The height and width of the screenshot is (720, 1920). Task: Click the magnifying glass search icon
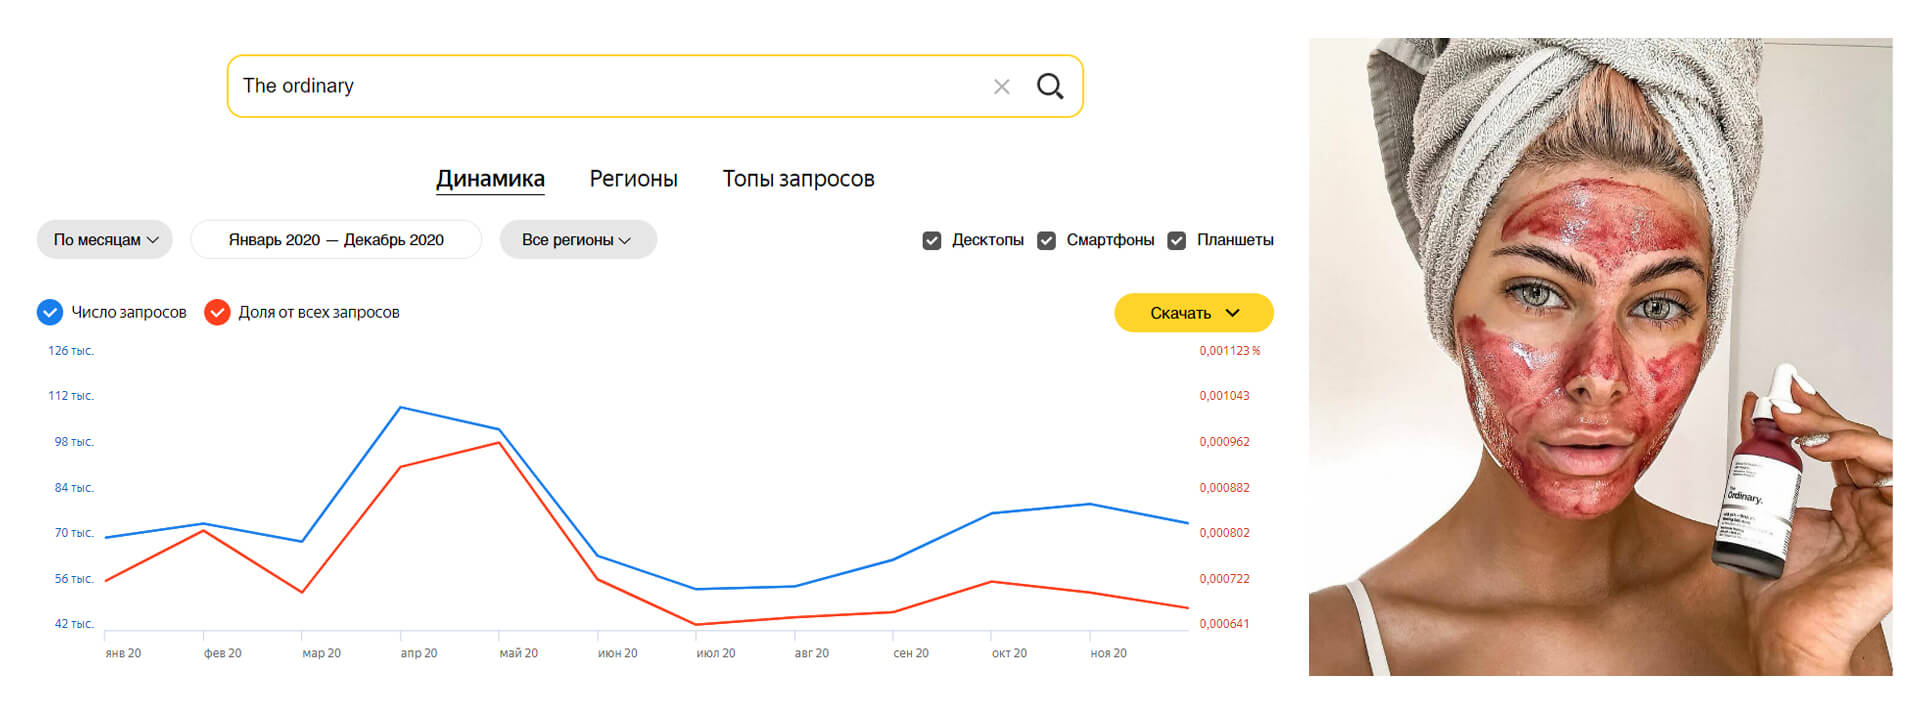click(1050, 86)
